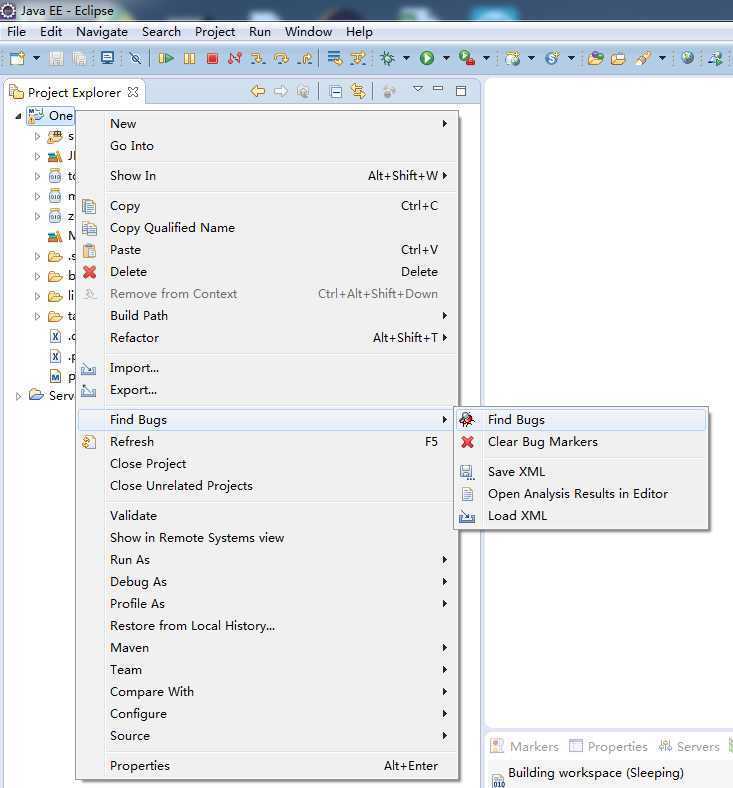The image size is (733, 788).
Task: Click the red Terminate toolbar icon
Action: (x=212, y=59)
